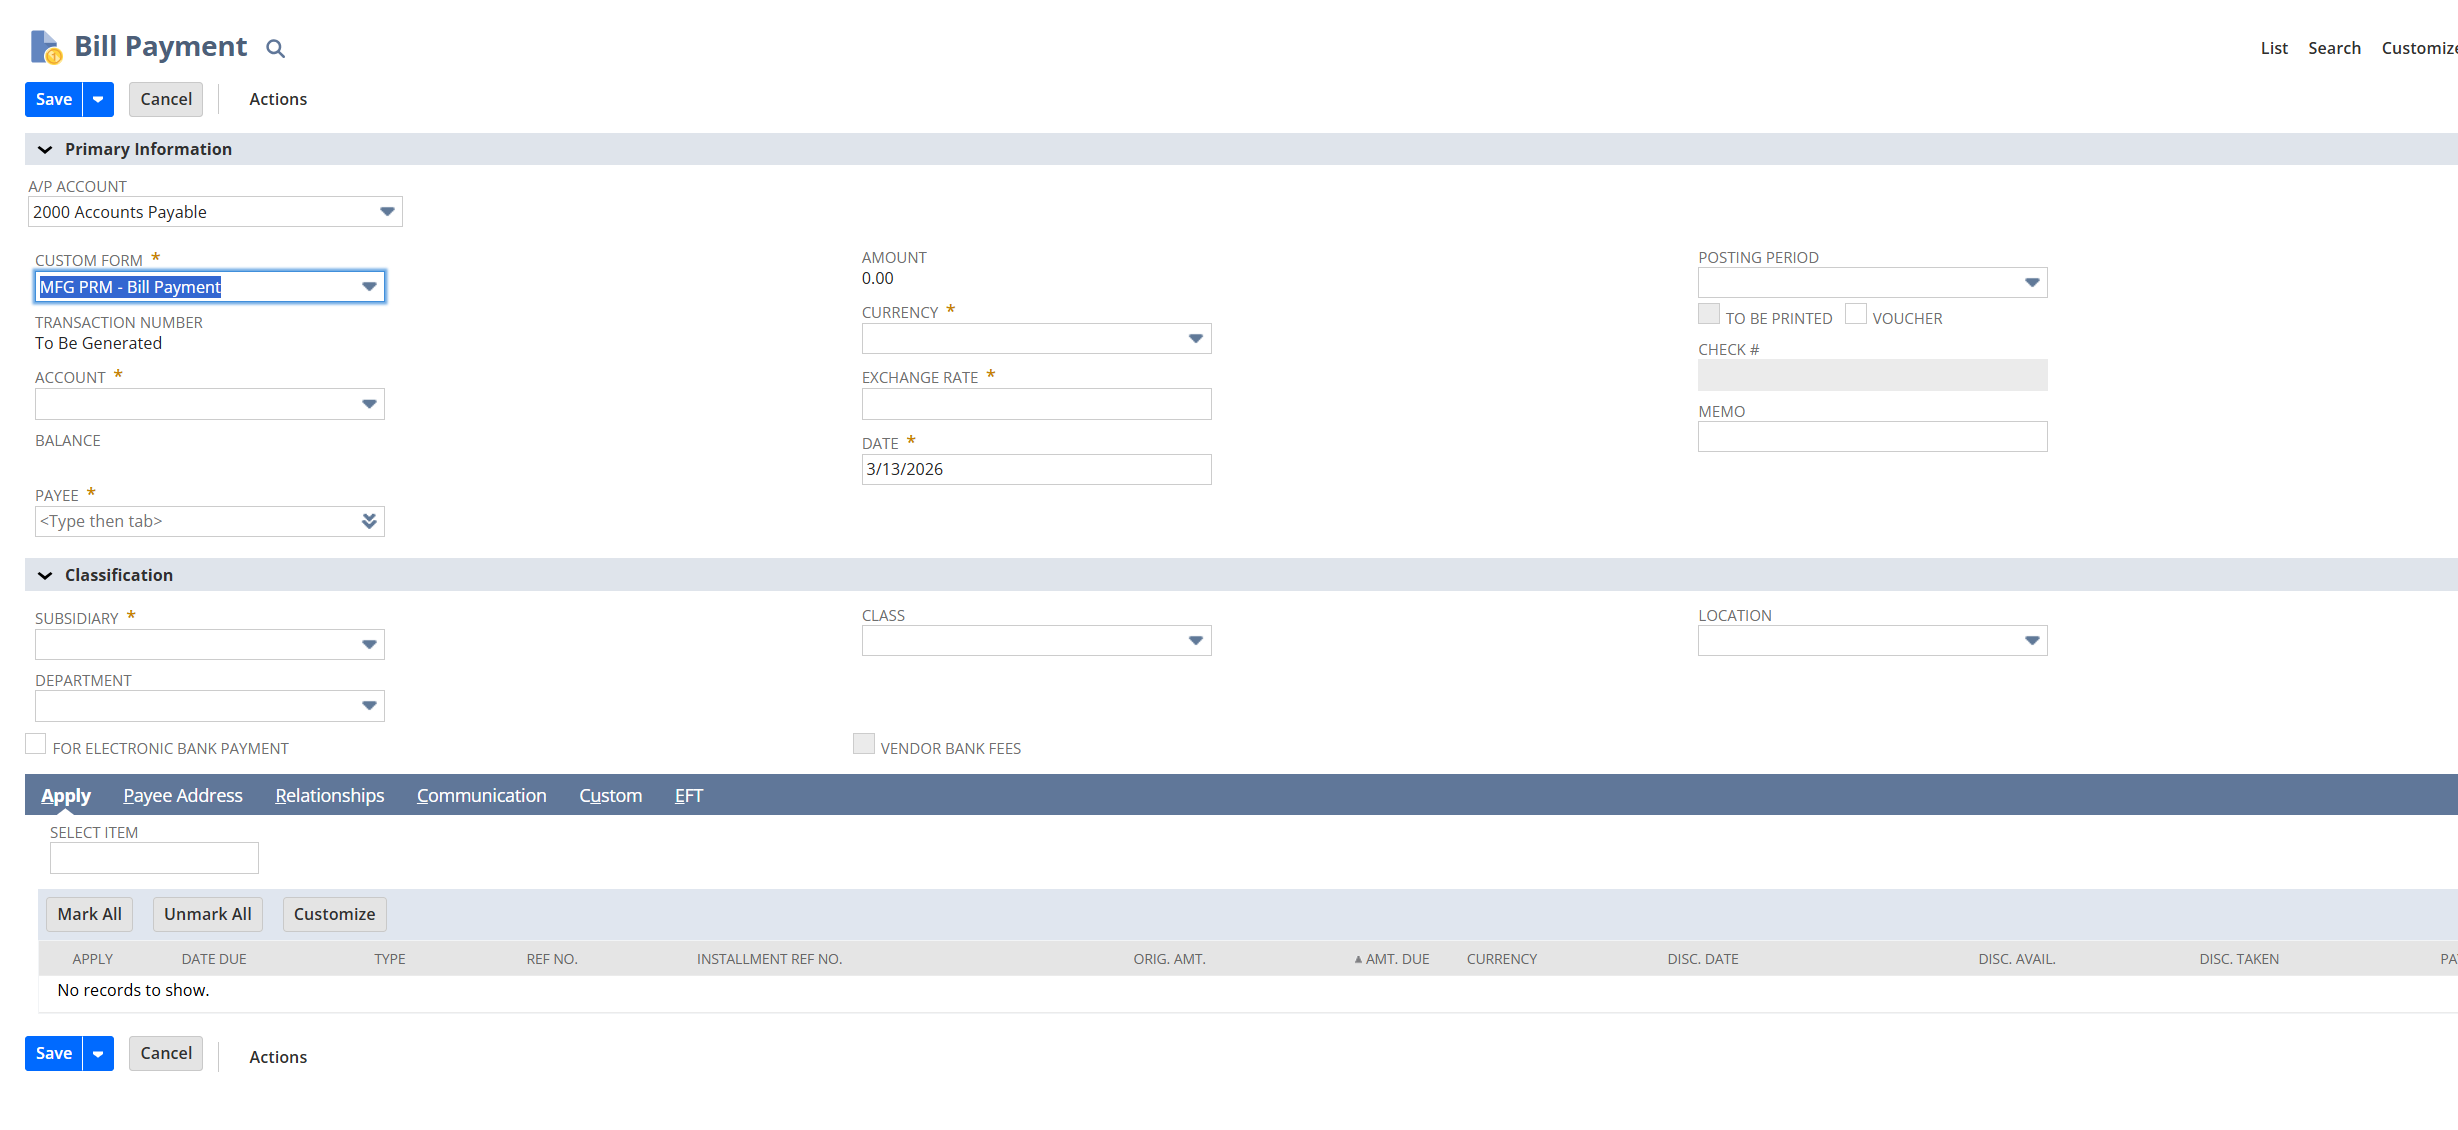The height and width of the screenshot is (1130, 2458).
Task: Enable the Voucher checkbox
Action: tap(1856, 315)
